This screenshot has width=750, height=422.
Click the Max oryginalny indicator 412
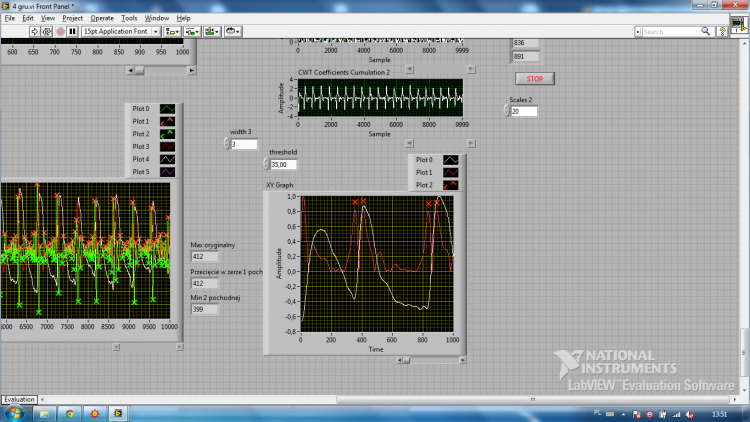click(x=205, y=257)
